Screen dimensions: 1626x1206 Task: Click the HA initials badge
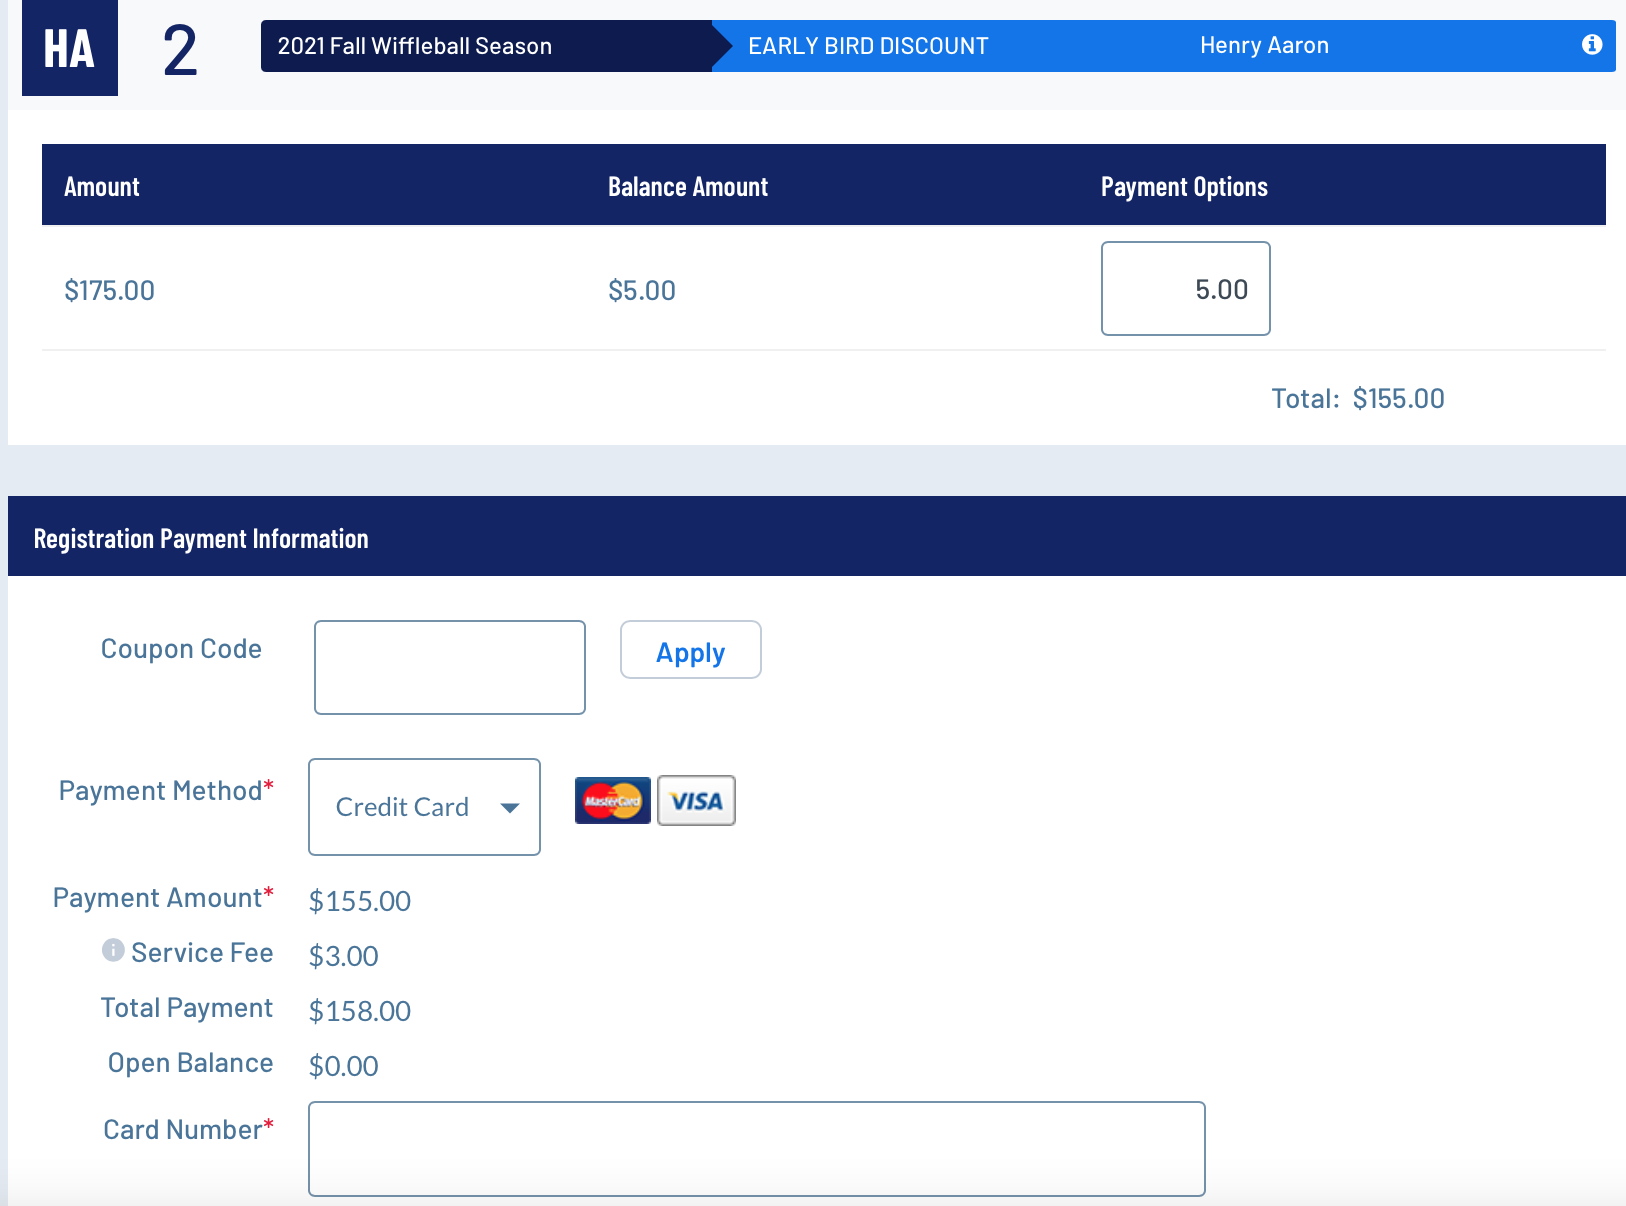69,48
